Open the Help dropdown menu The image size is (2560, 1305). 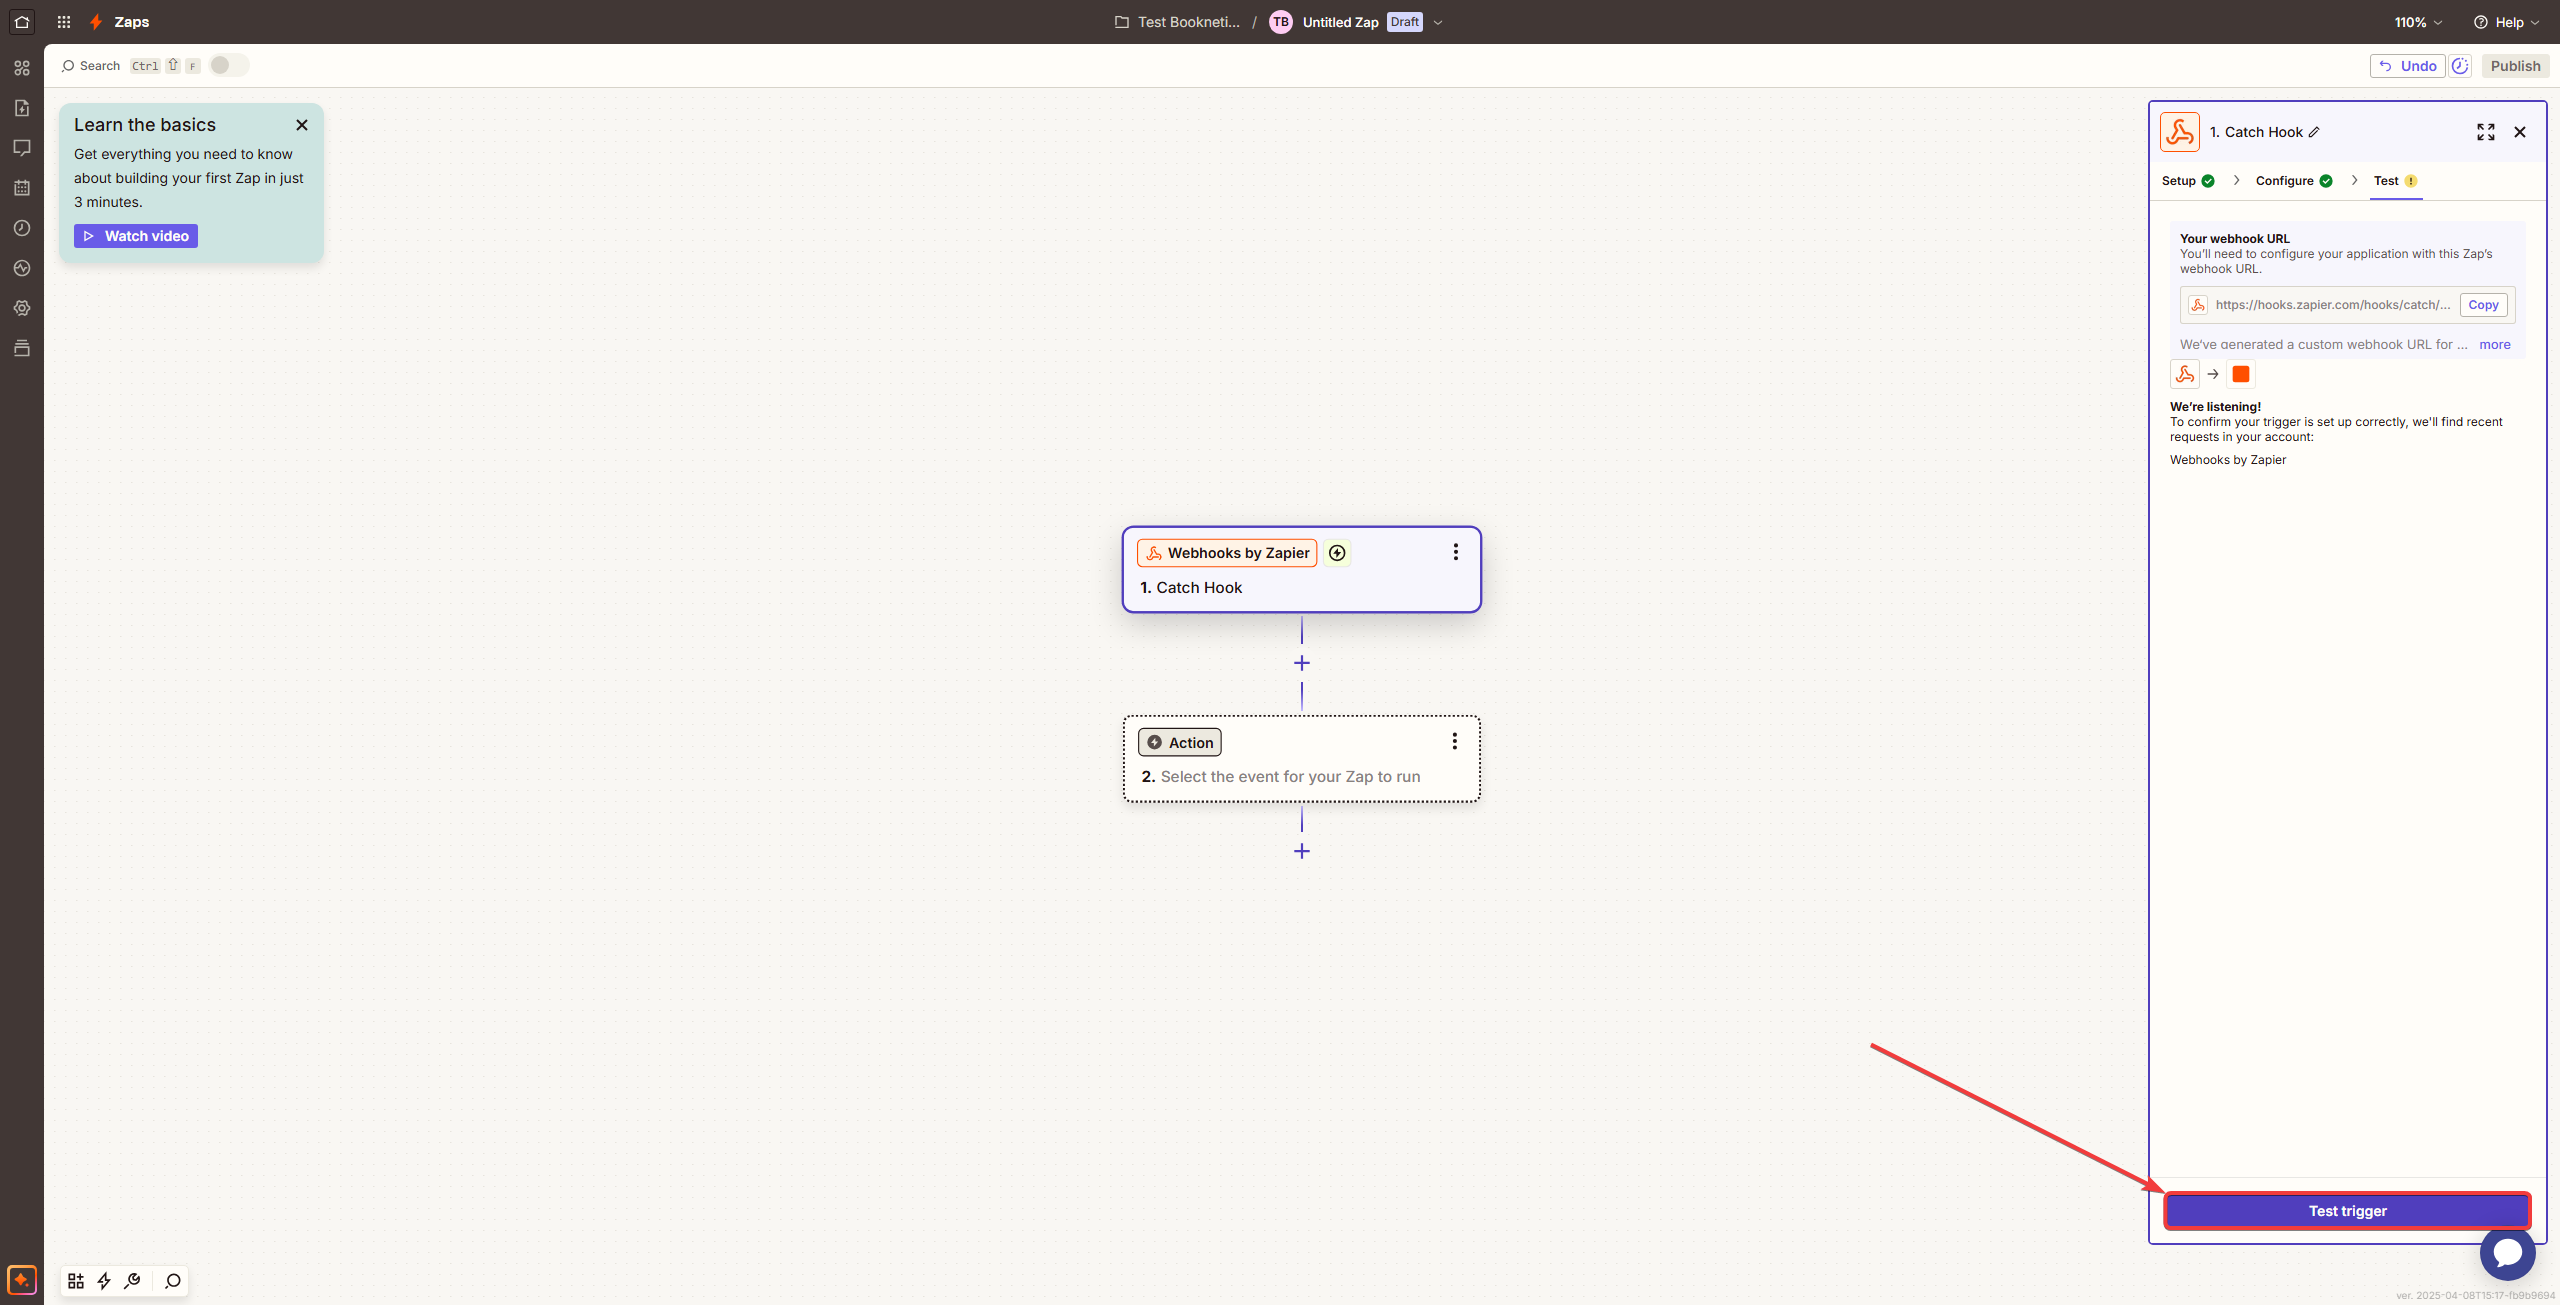pyautogui.click(x=2506, y=22)
